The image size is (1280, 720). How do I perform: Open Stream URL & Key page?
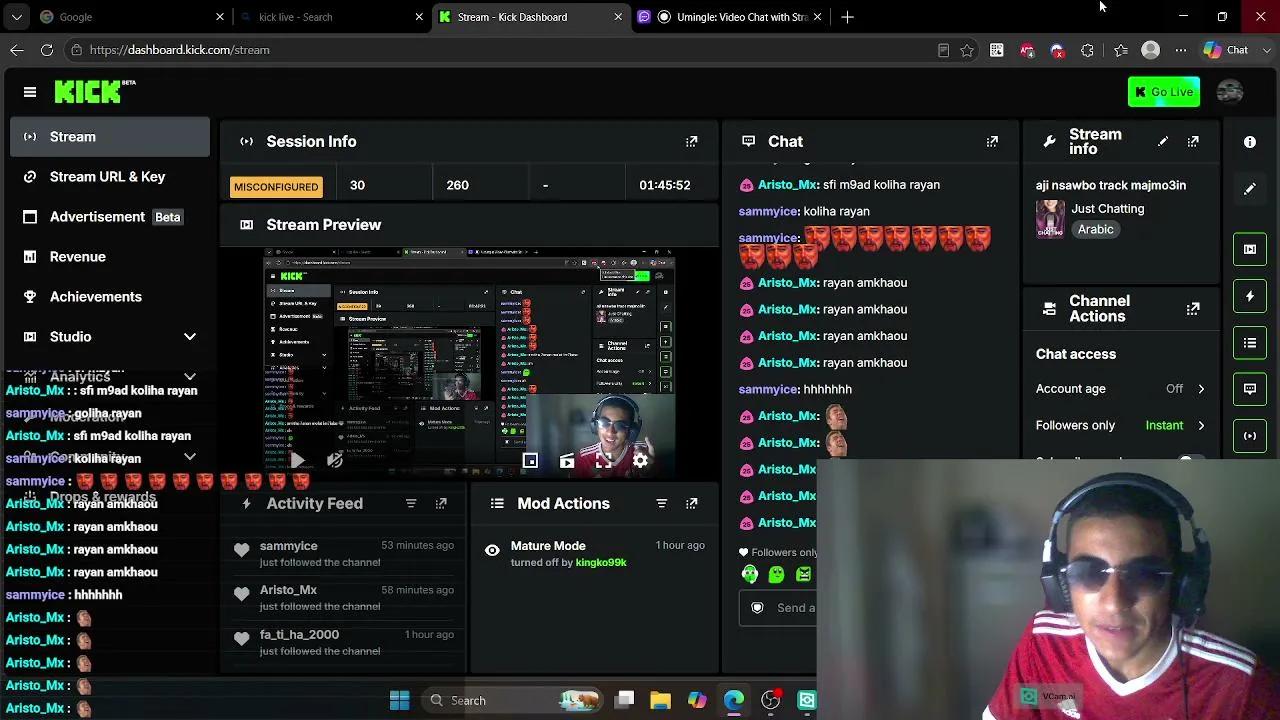click(x=110, y=177)
